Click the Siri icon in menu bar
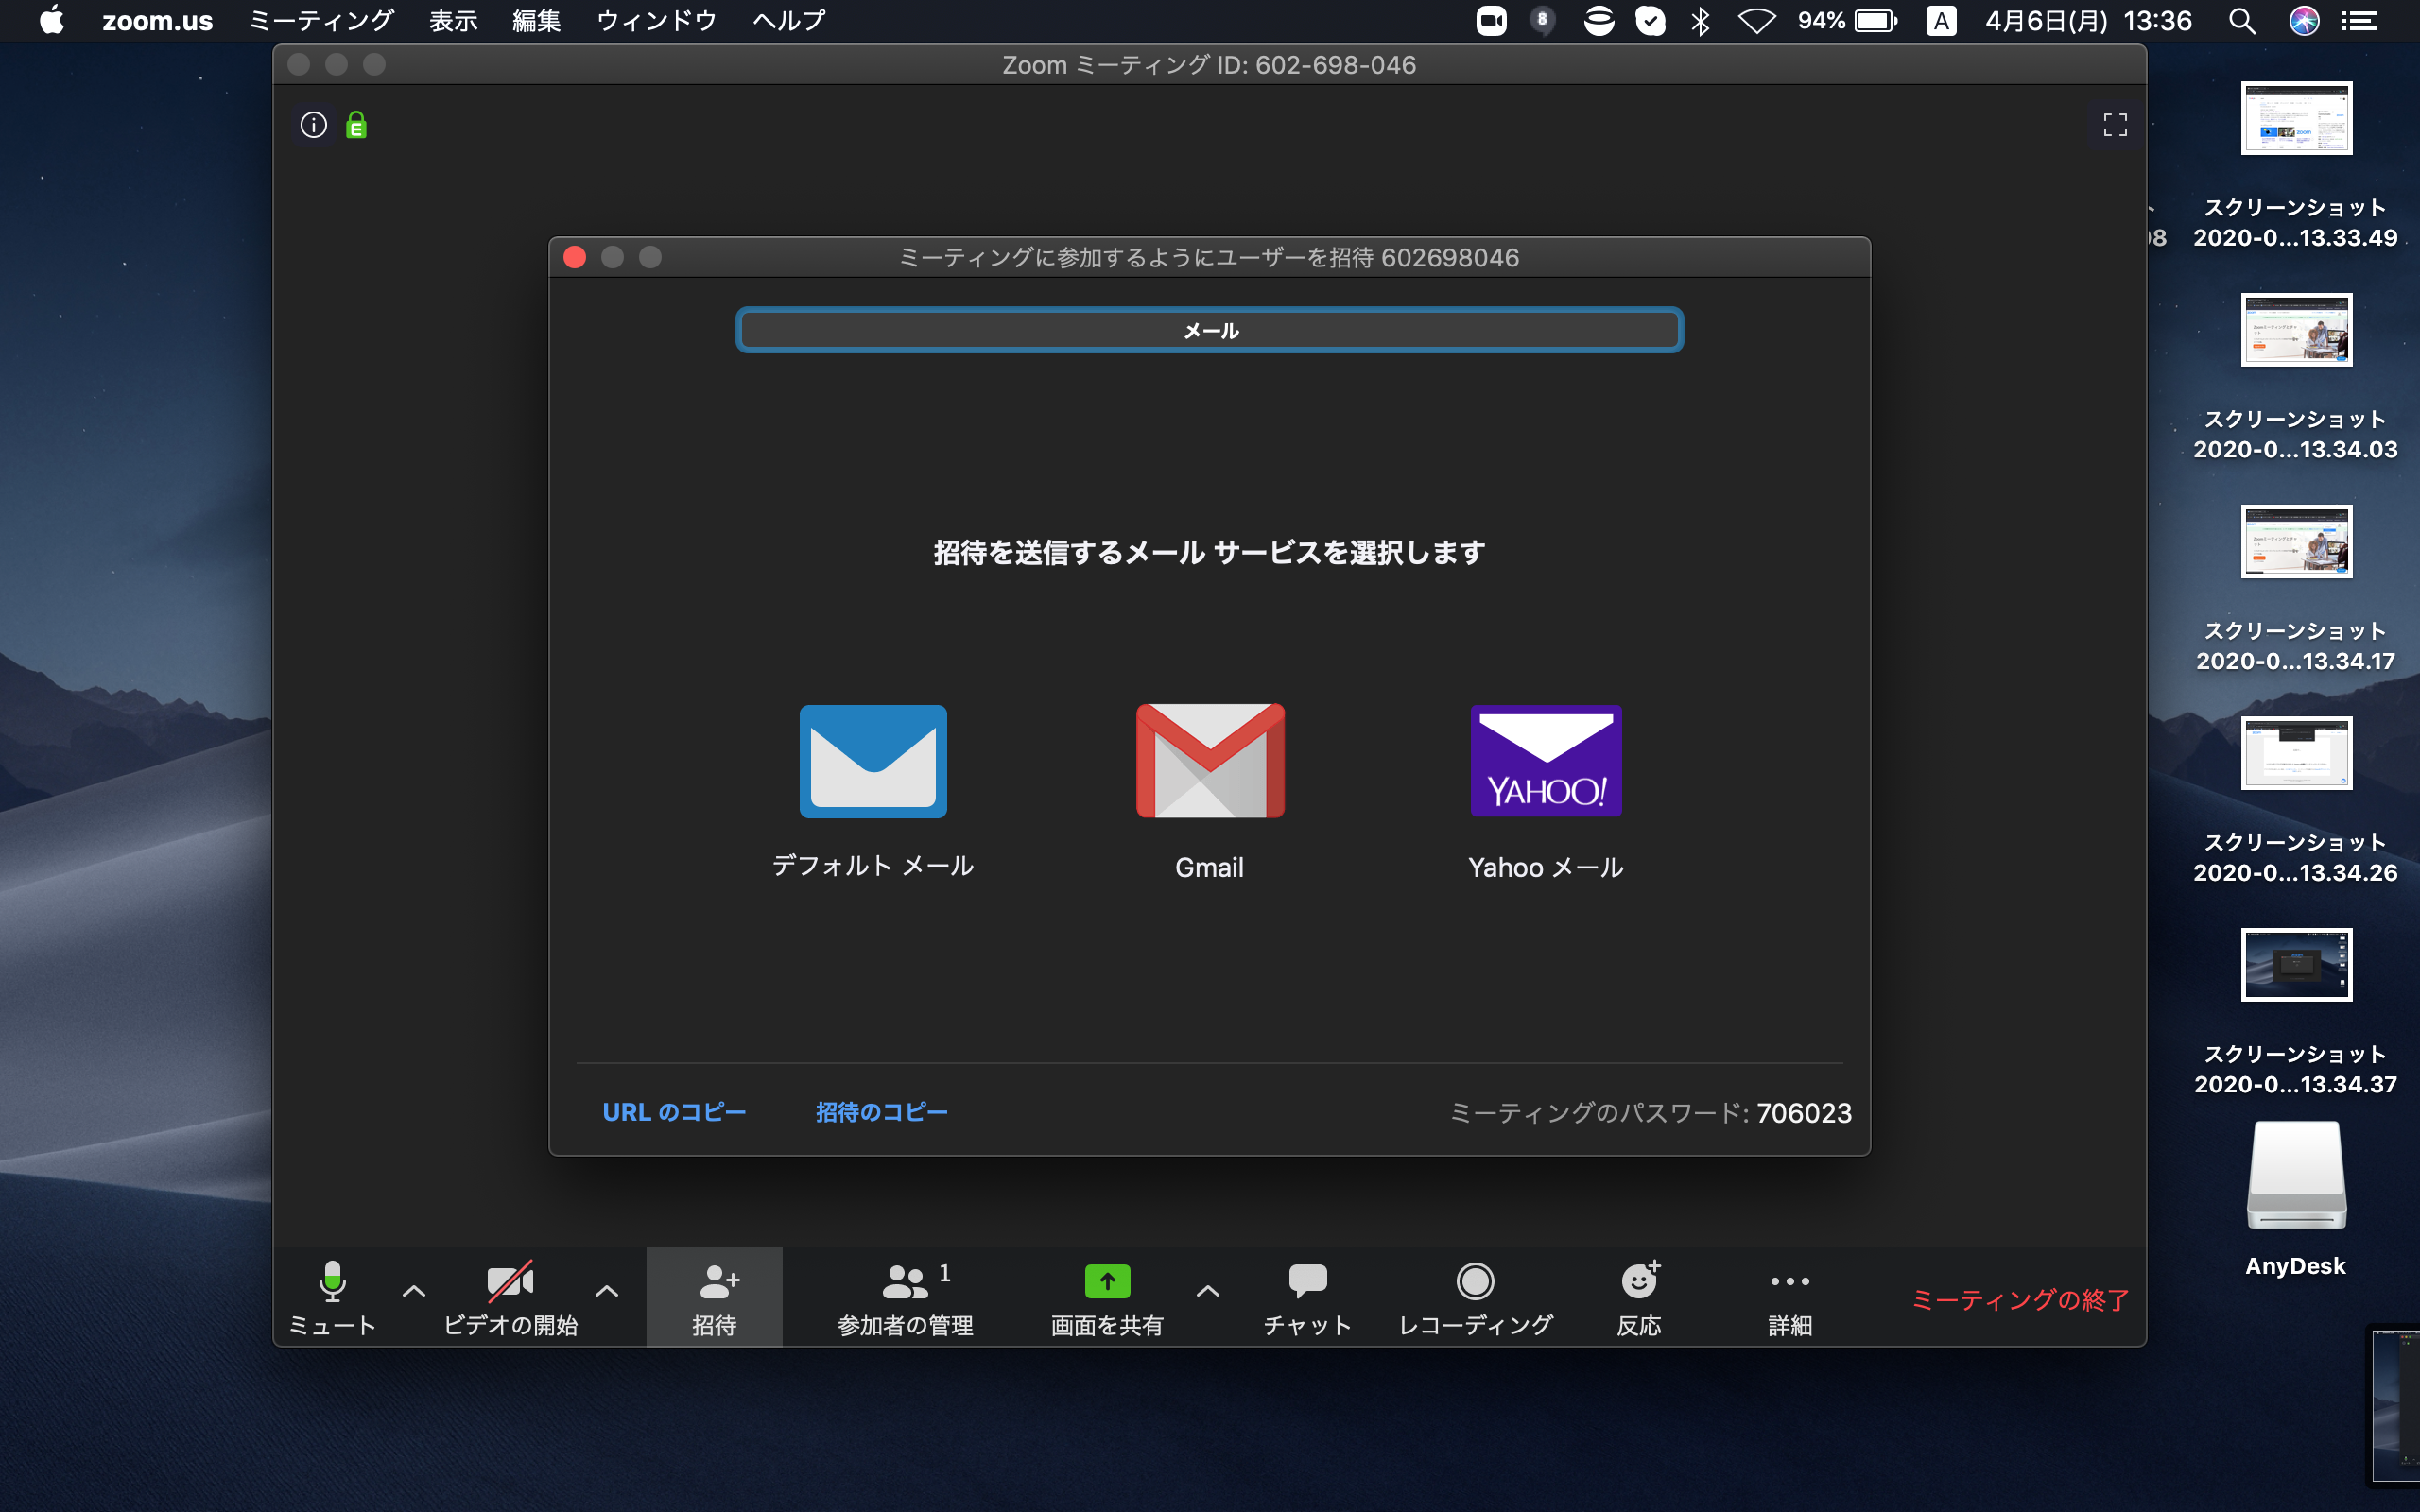Screen dimensions: 2420x1512 point(2304,21)
